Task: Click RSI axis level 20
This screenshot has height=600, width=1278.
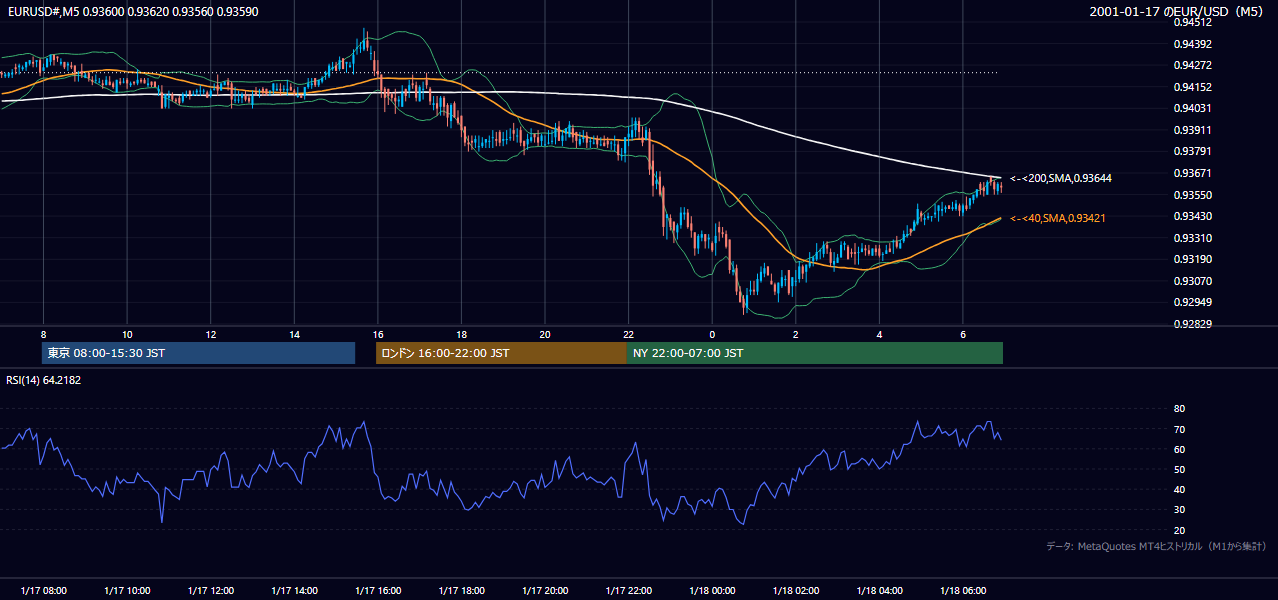Action: pos(1179,530)
